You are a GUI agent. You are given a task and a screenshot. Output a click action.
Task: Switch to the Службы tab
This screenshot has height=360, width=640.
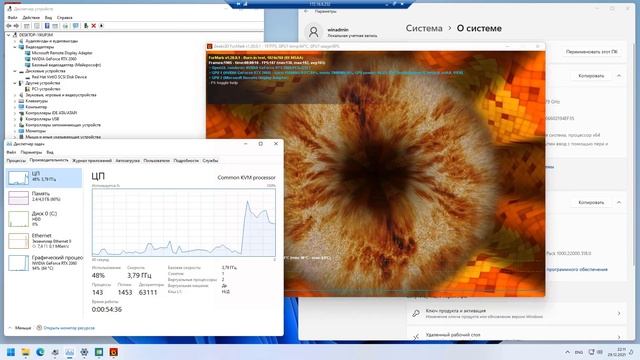pos(210,161)
